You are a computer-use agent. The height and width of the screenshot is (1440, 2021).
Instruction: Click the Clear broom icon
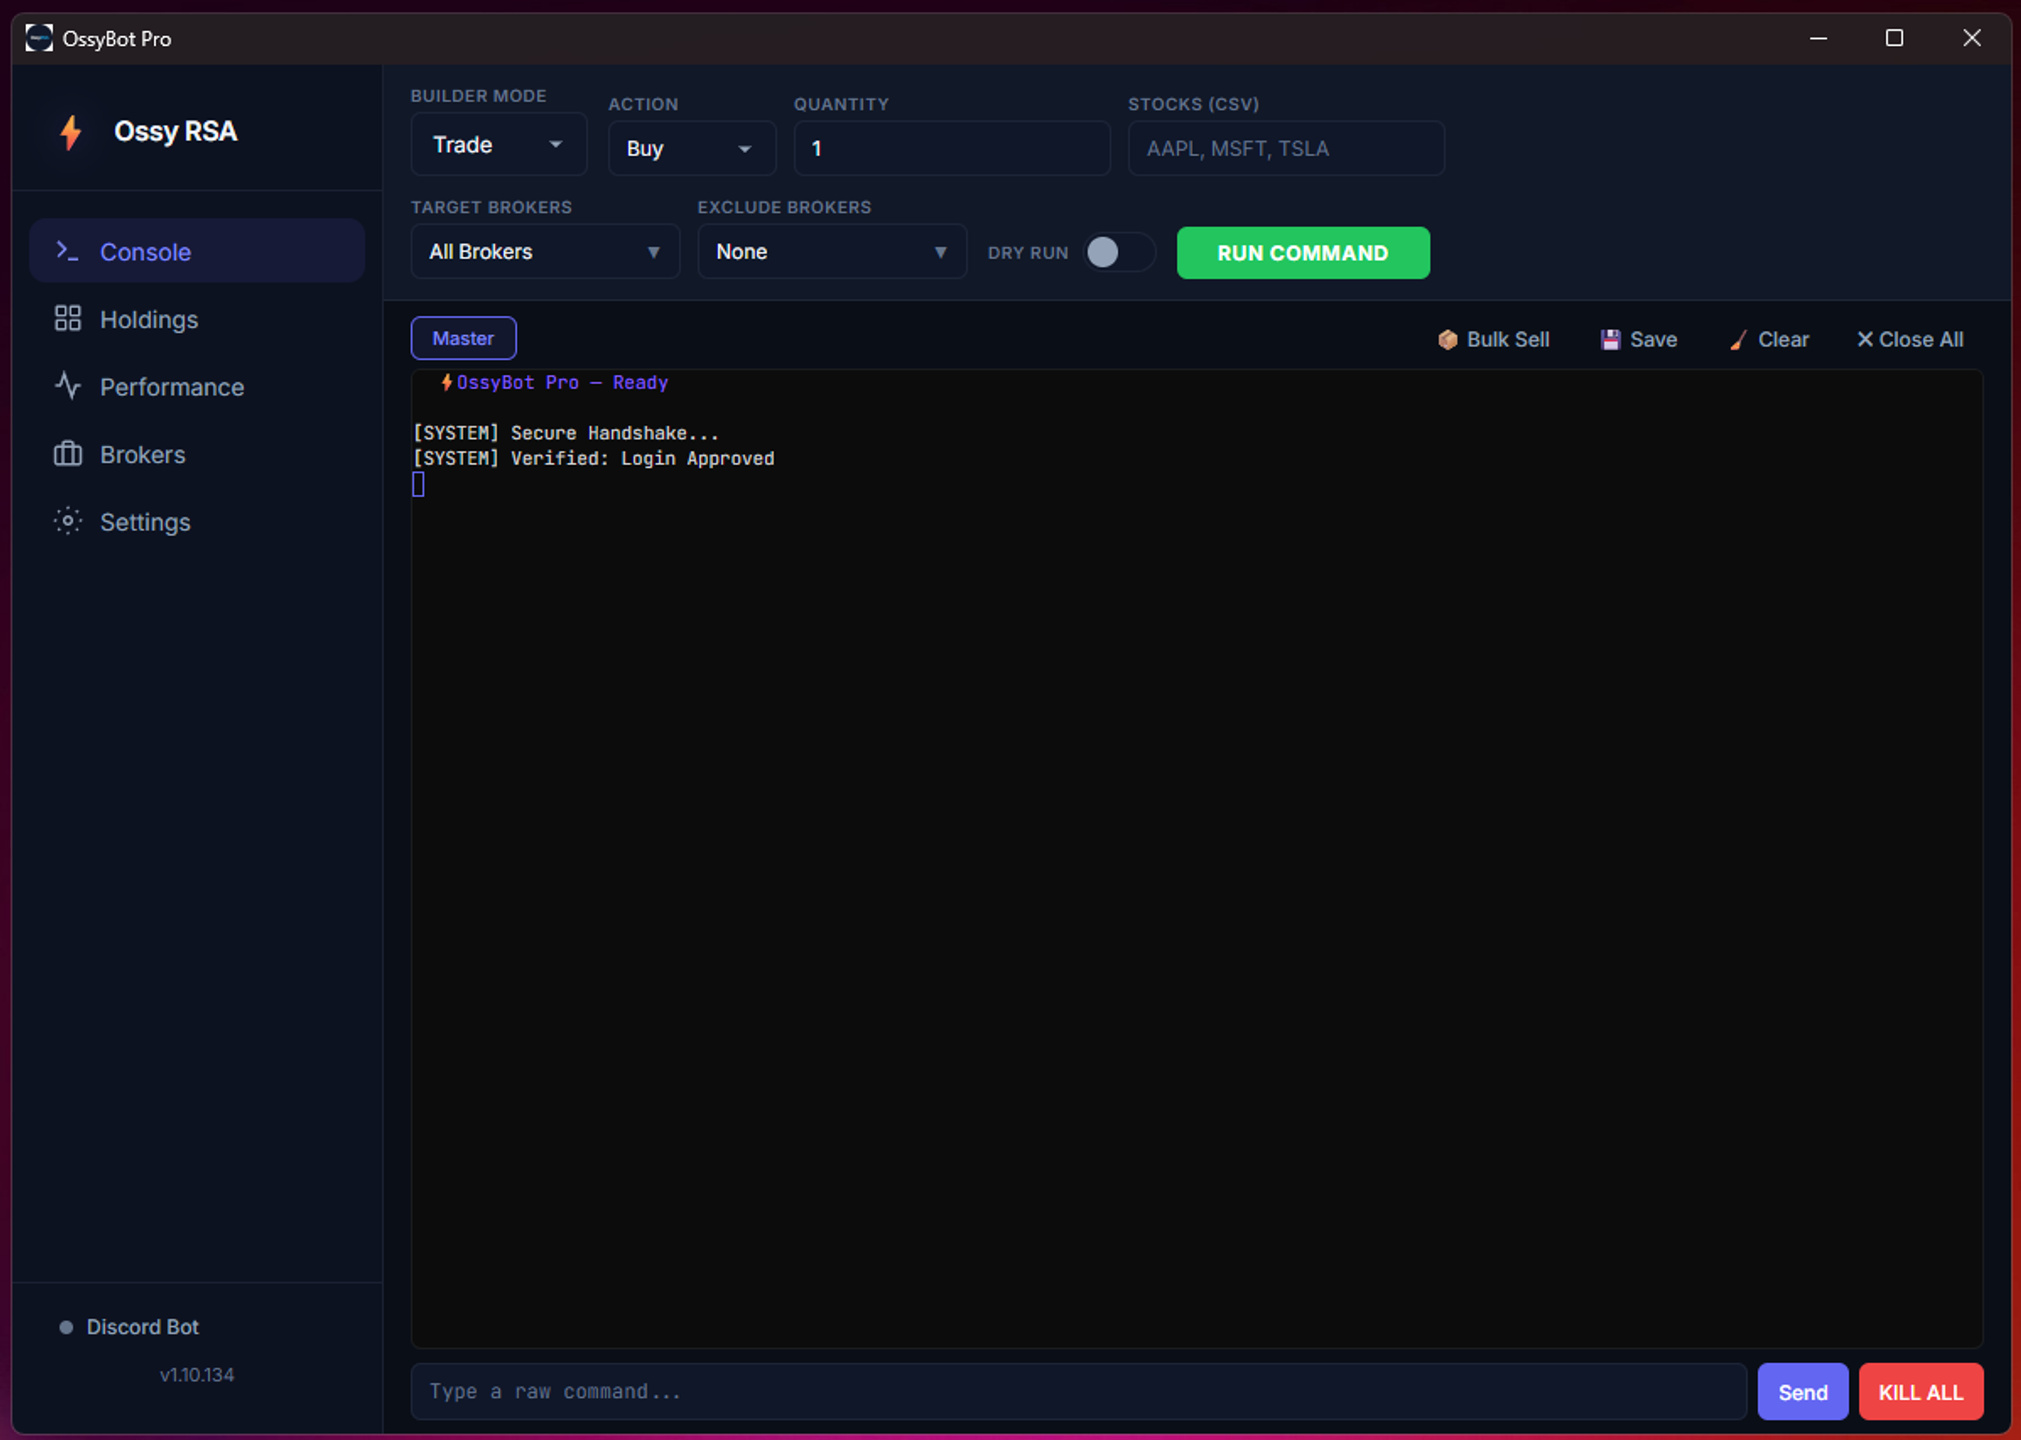tap(1738, 340)
